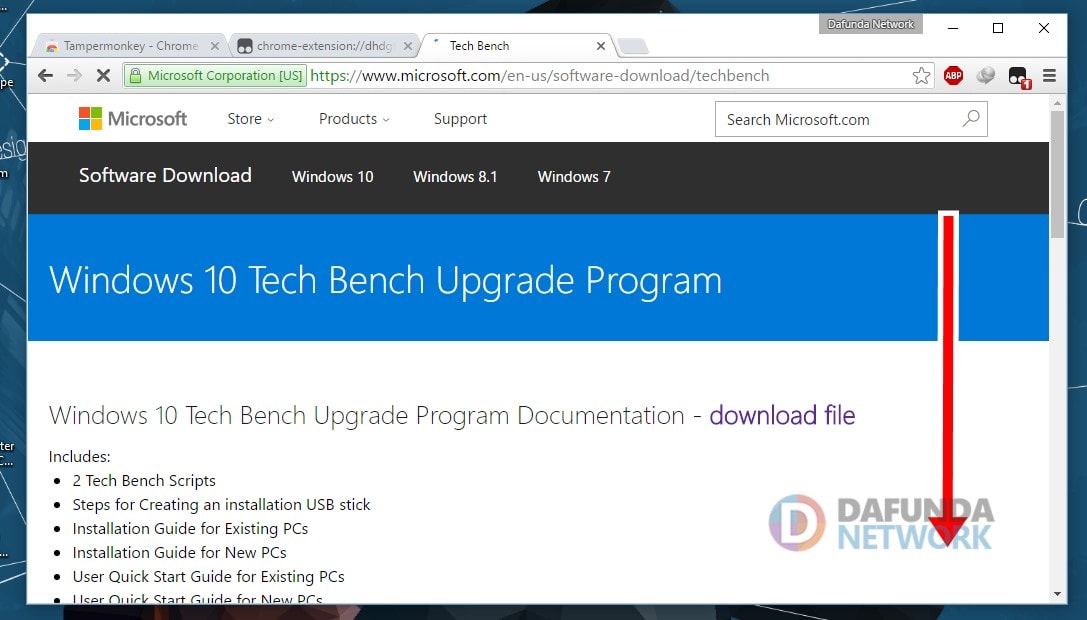Stop page loading with the X button
Viewport: 1087px width, 620px height.
pyautogui.click(x=103, y=76)
